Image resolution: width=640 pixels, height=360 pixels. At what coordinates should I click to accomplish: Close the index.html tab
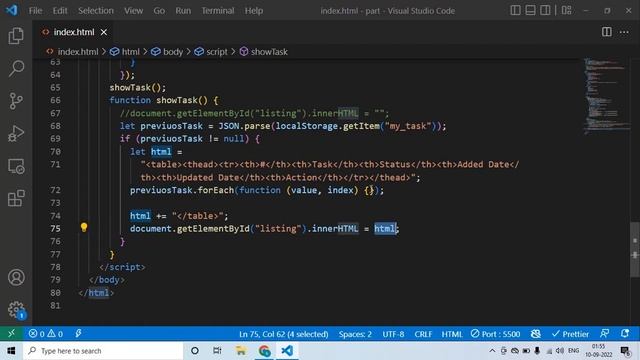point(104,32)
